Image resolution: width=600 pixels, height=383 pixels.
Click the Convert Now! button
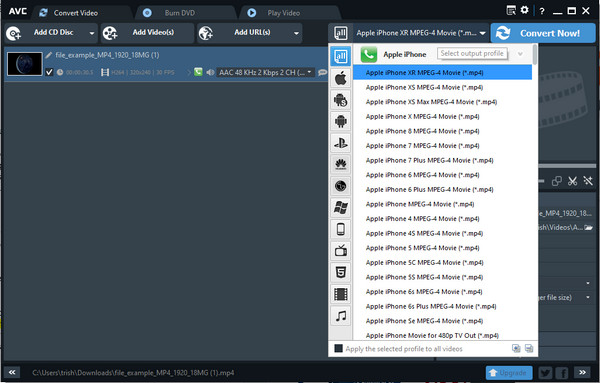click(543, 33)
